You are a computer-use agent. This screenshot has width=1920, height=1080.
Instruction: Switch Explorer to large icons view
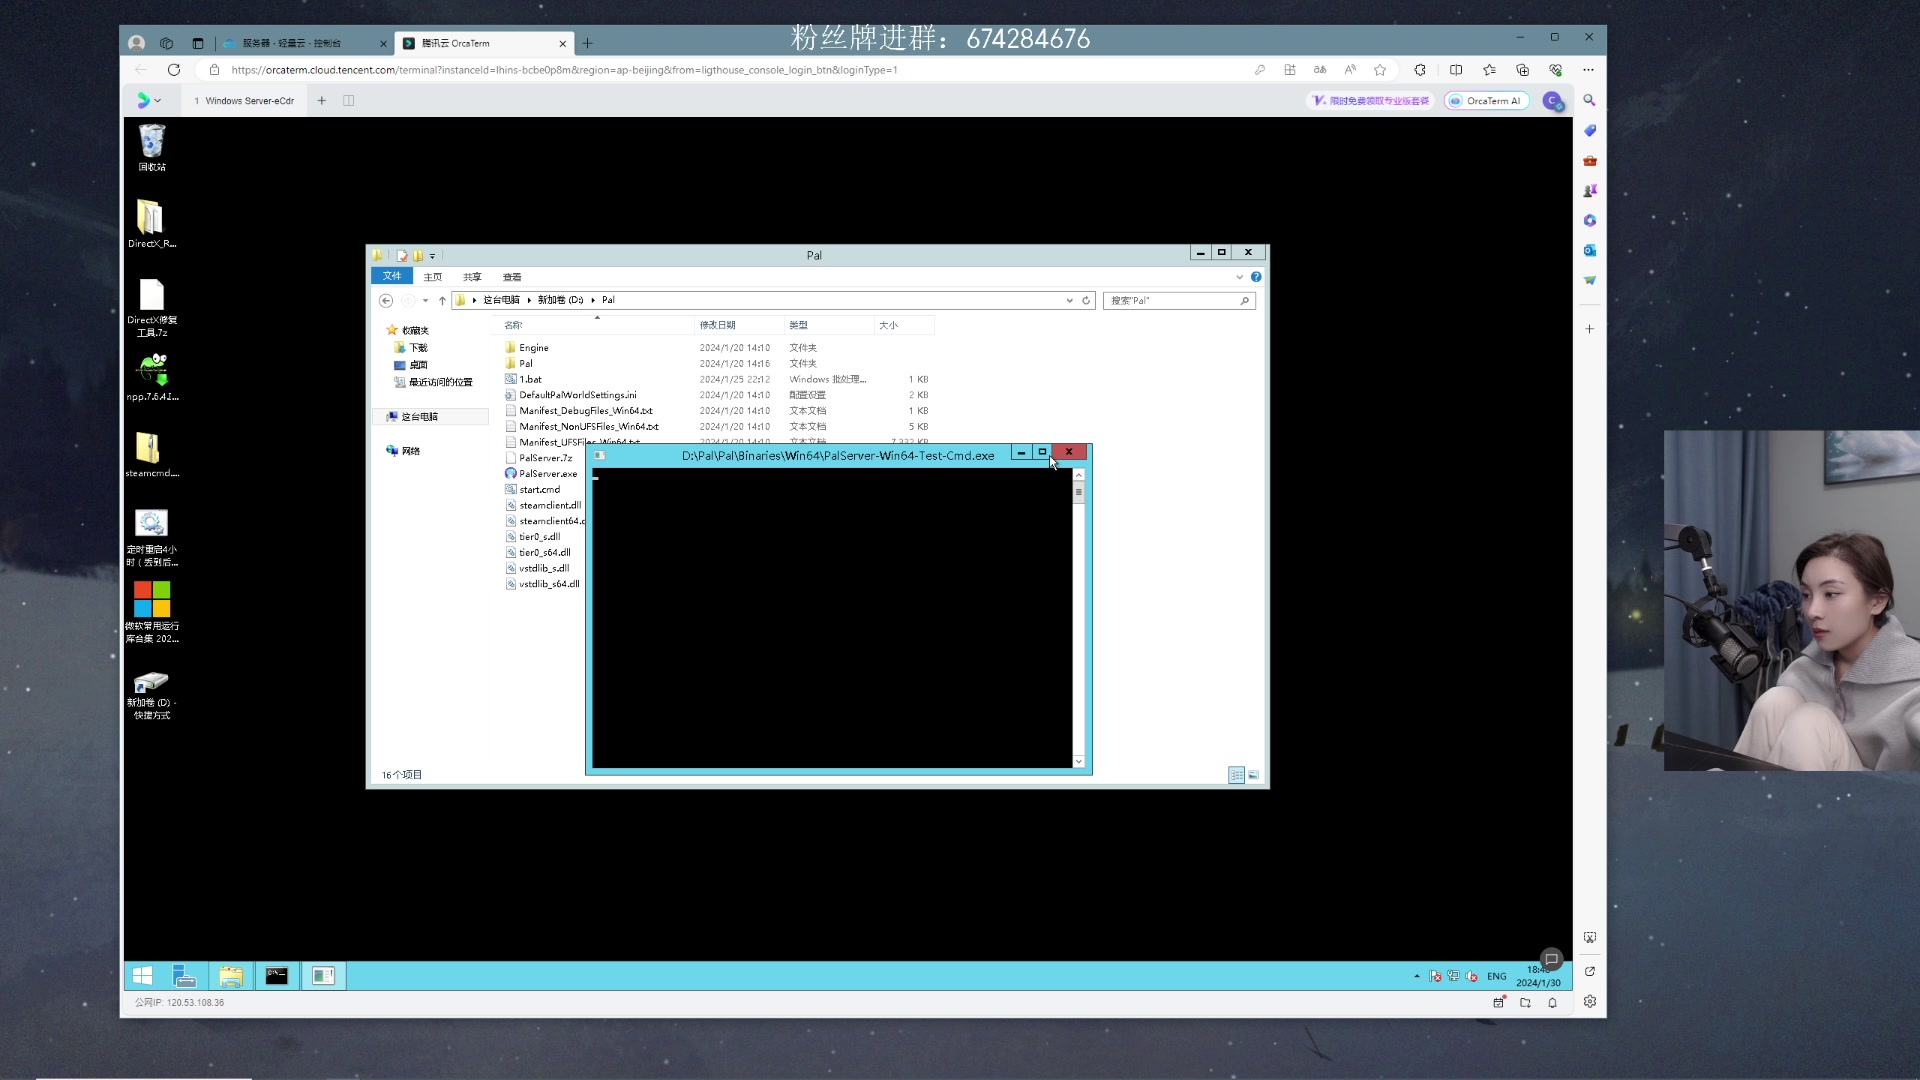tap(1253, 775)
